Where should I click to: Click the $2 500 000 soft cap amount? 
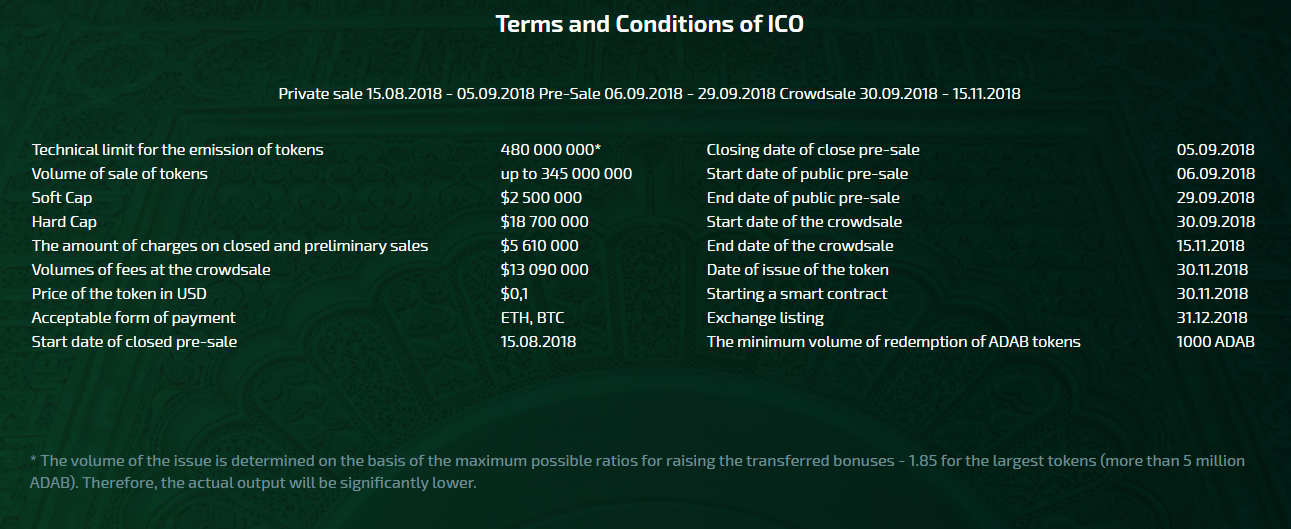tap(541, 198)
